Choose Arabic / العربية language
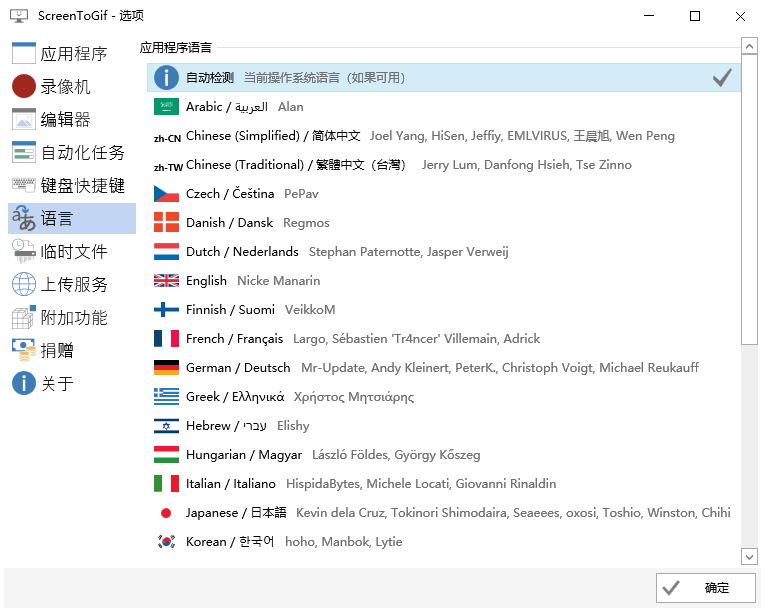Screen dimensions: 765x610 tap(443, 106)
